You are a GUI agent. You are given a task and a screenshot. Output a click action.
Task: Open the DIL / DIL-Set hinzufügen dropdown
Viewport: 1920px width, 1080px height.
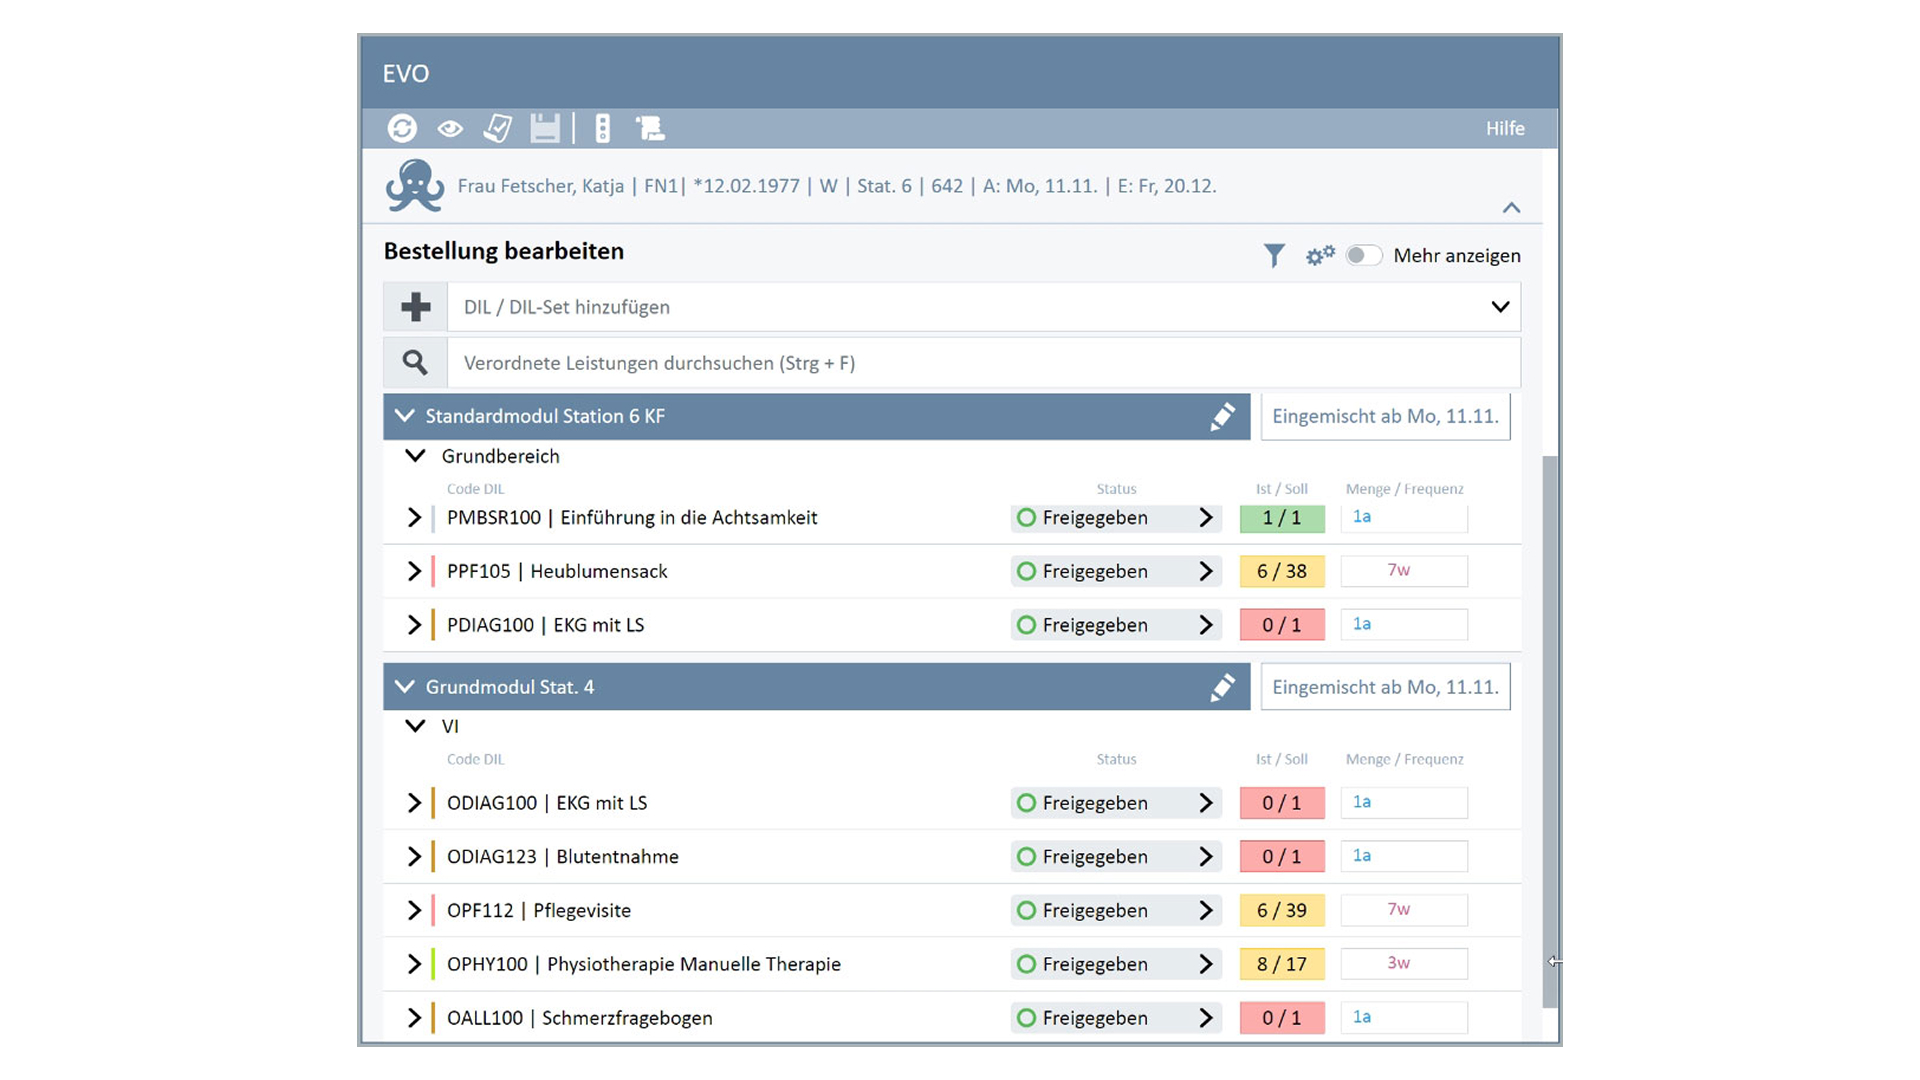pos(1499,307)
